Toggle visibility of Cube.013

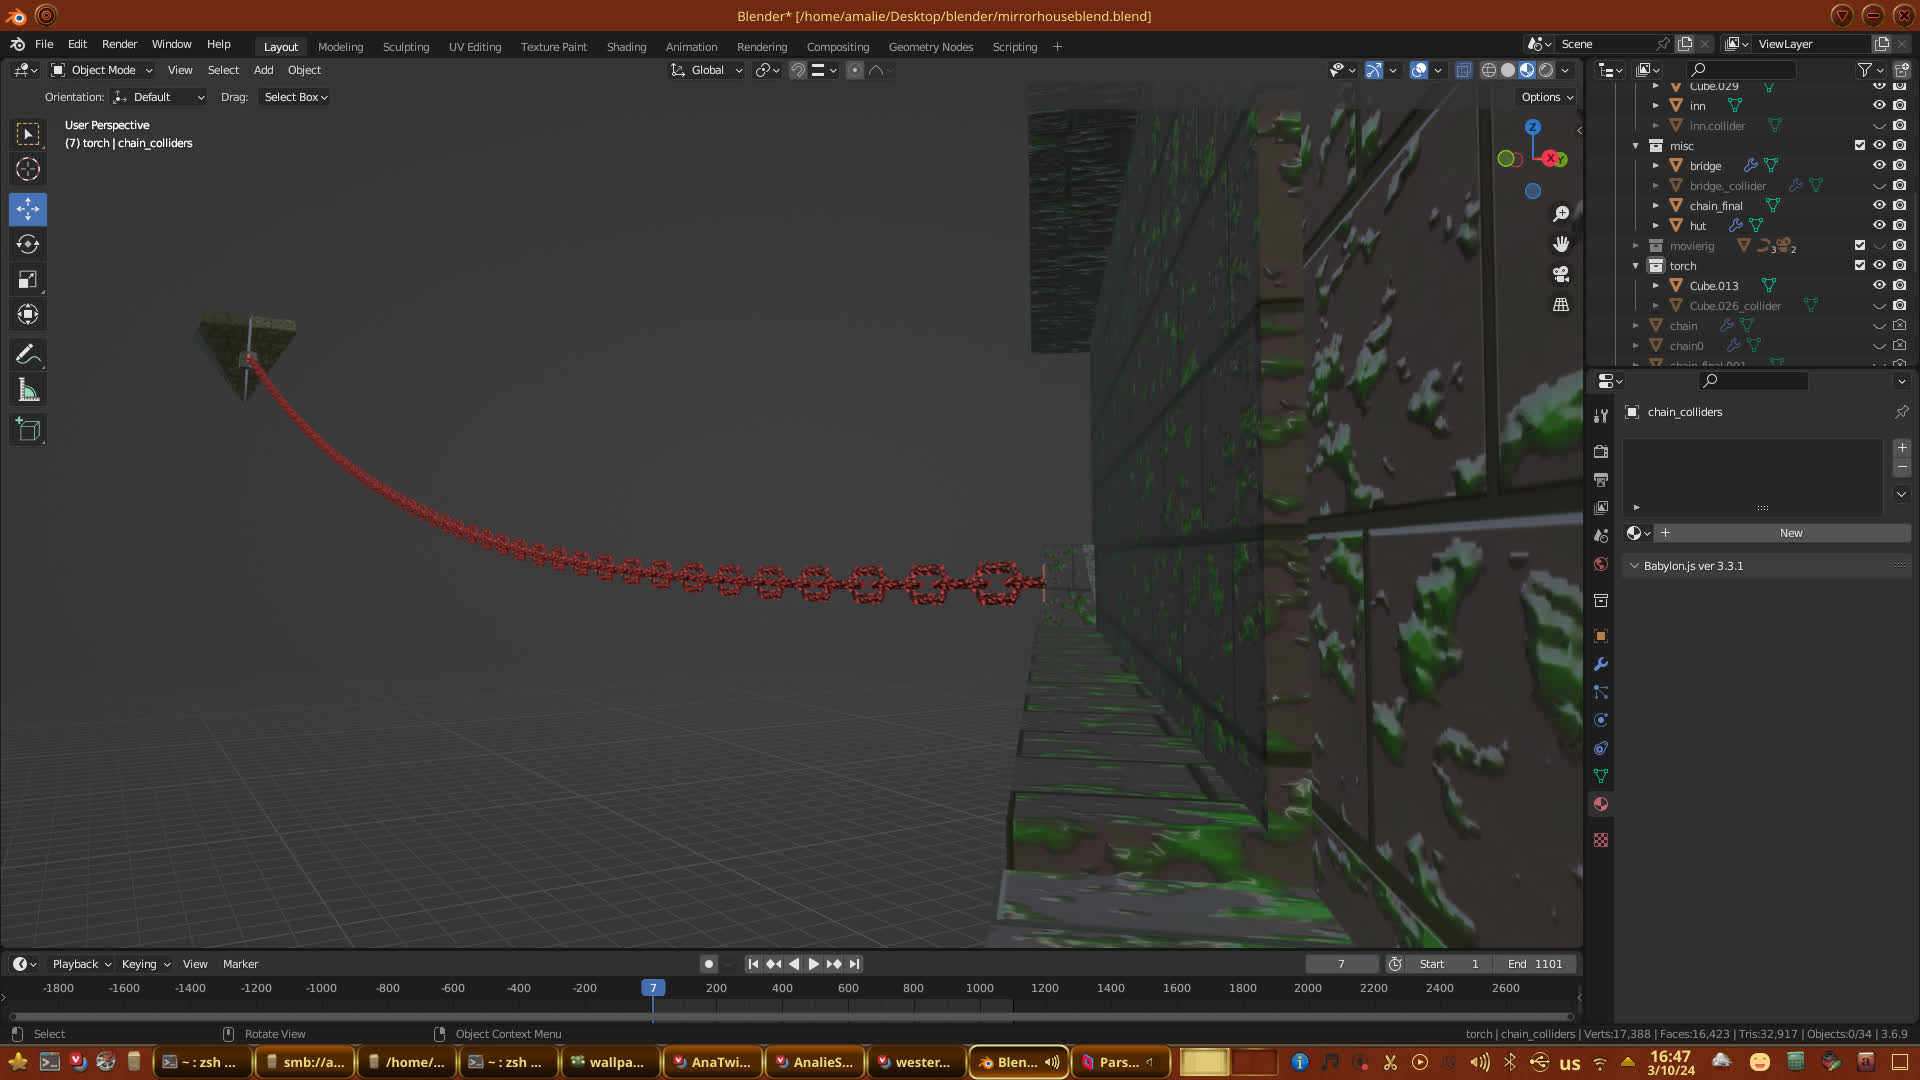[1879, 285]
